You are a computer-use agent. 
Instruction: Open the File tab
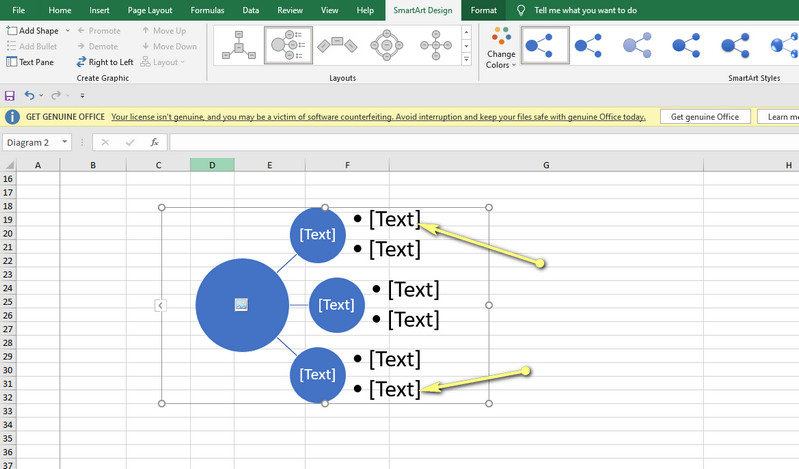[18, 10]
